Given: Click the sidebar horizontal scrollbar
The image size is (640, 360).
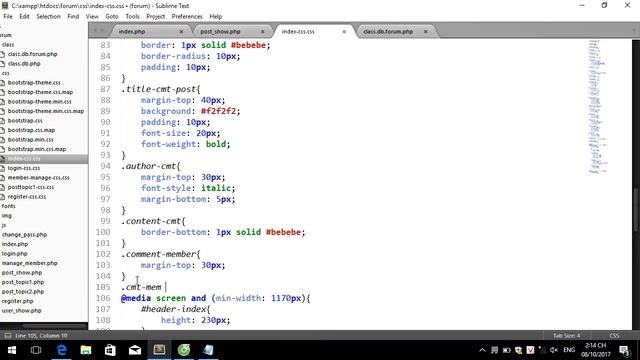Looking at the screenshot, I should (54, 326).
